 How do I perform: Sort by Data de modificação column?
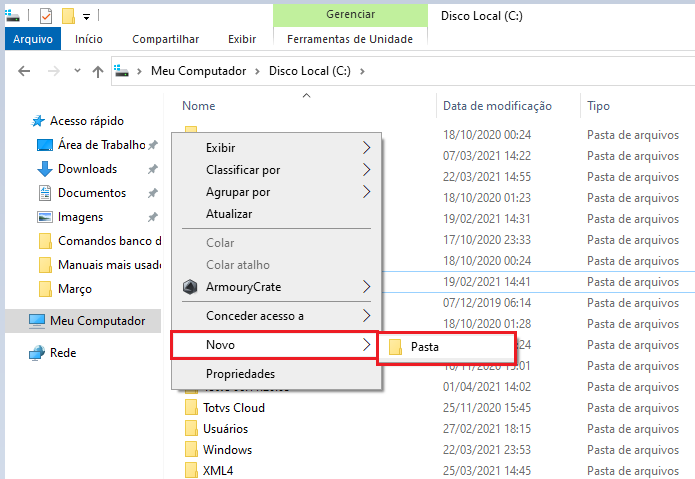[497, 106]
